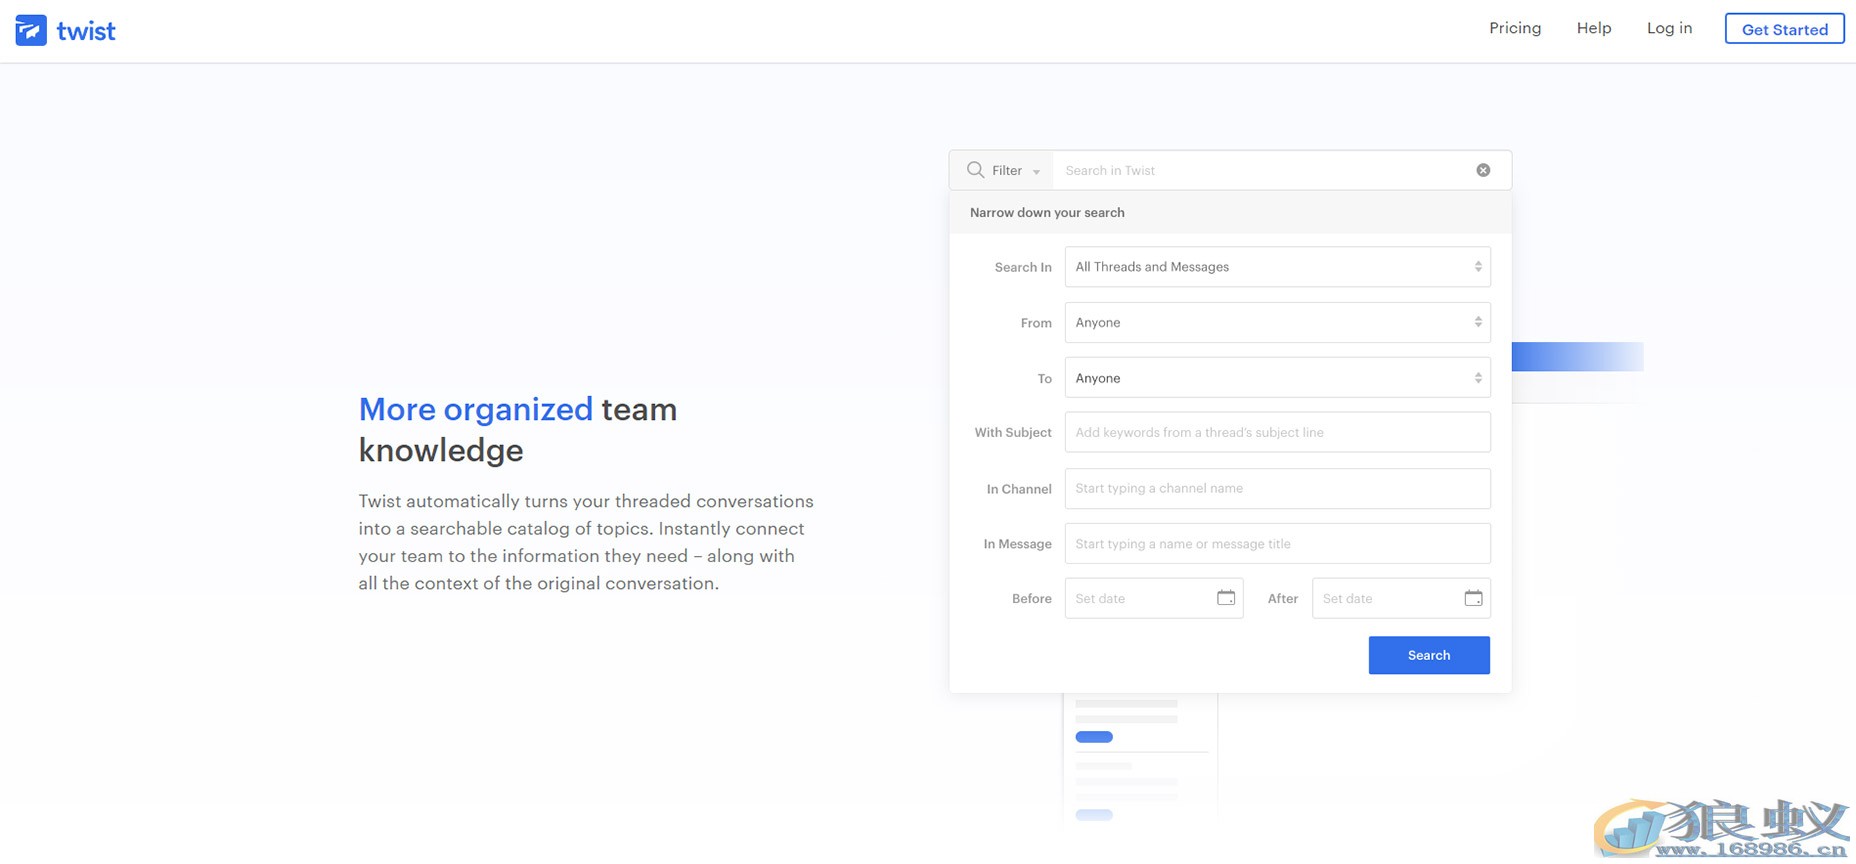Expand the From Anyone dropdown
Viewport: 1856px width, 864px height.
1277,322
